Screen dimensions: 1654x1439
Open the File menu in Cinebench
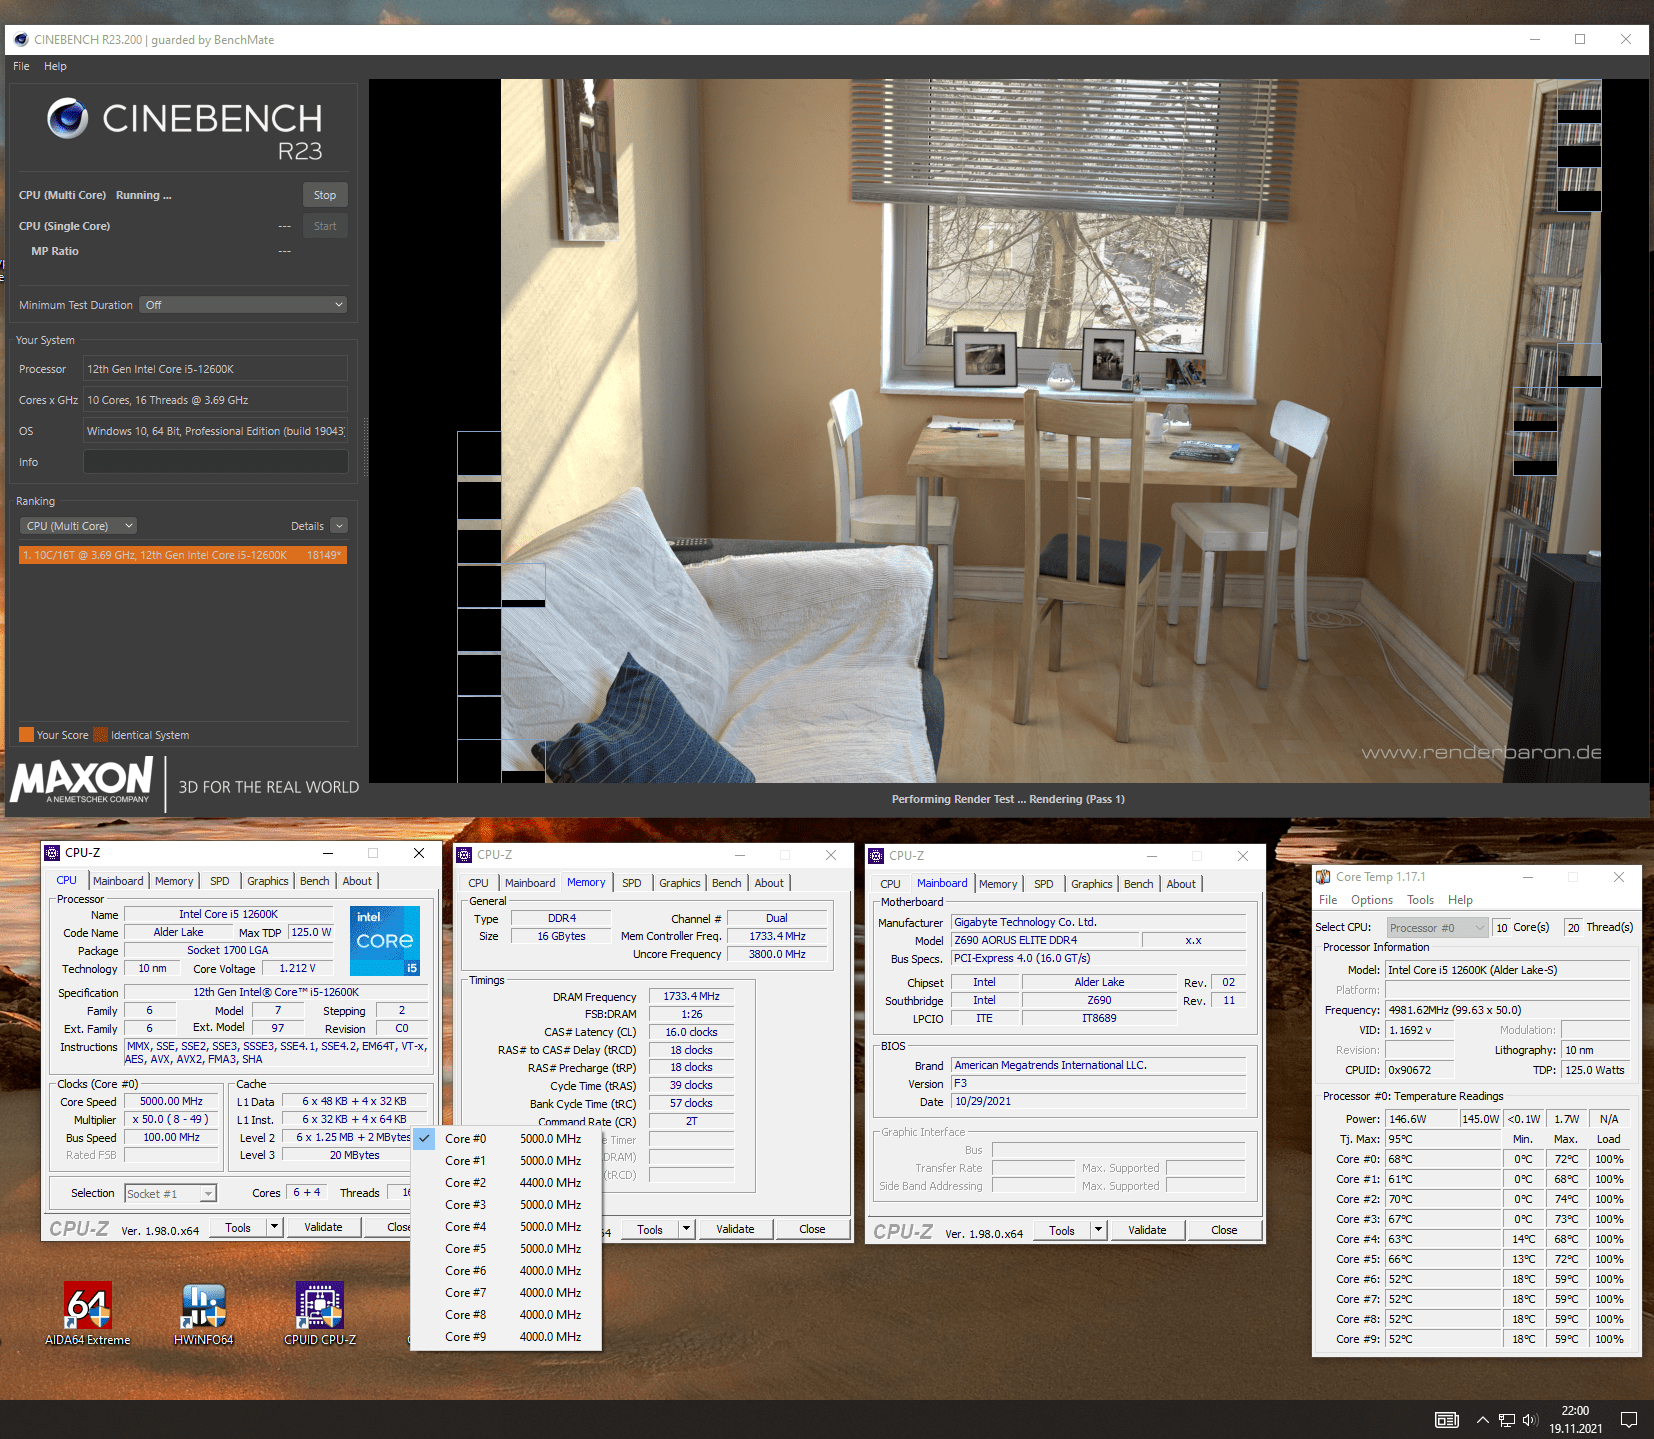(21, 66)
